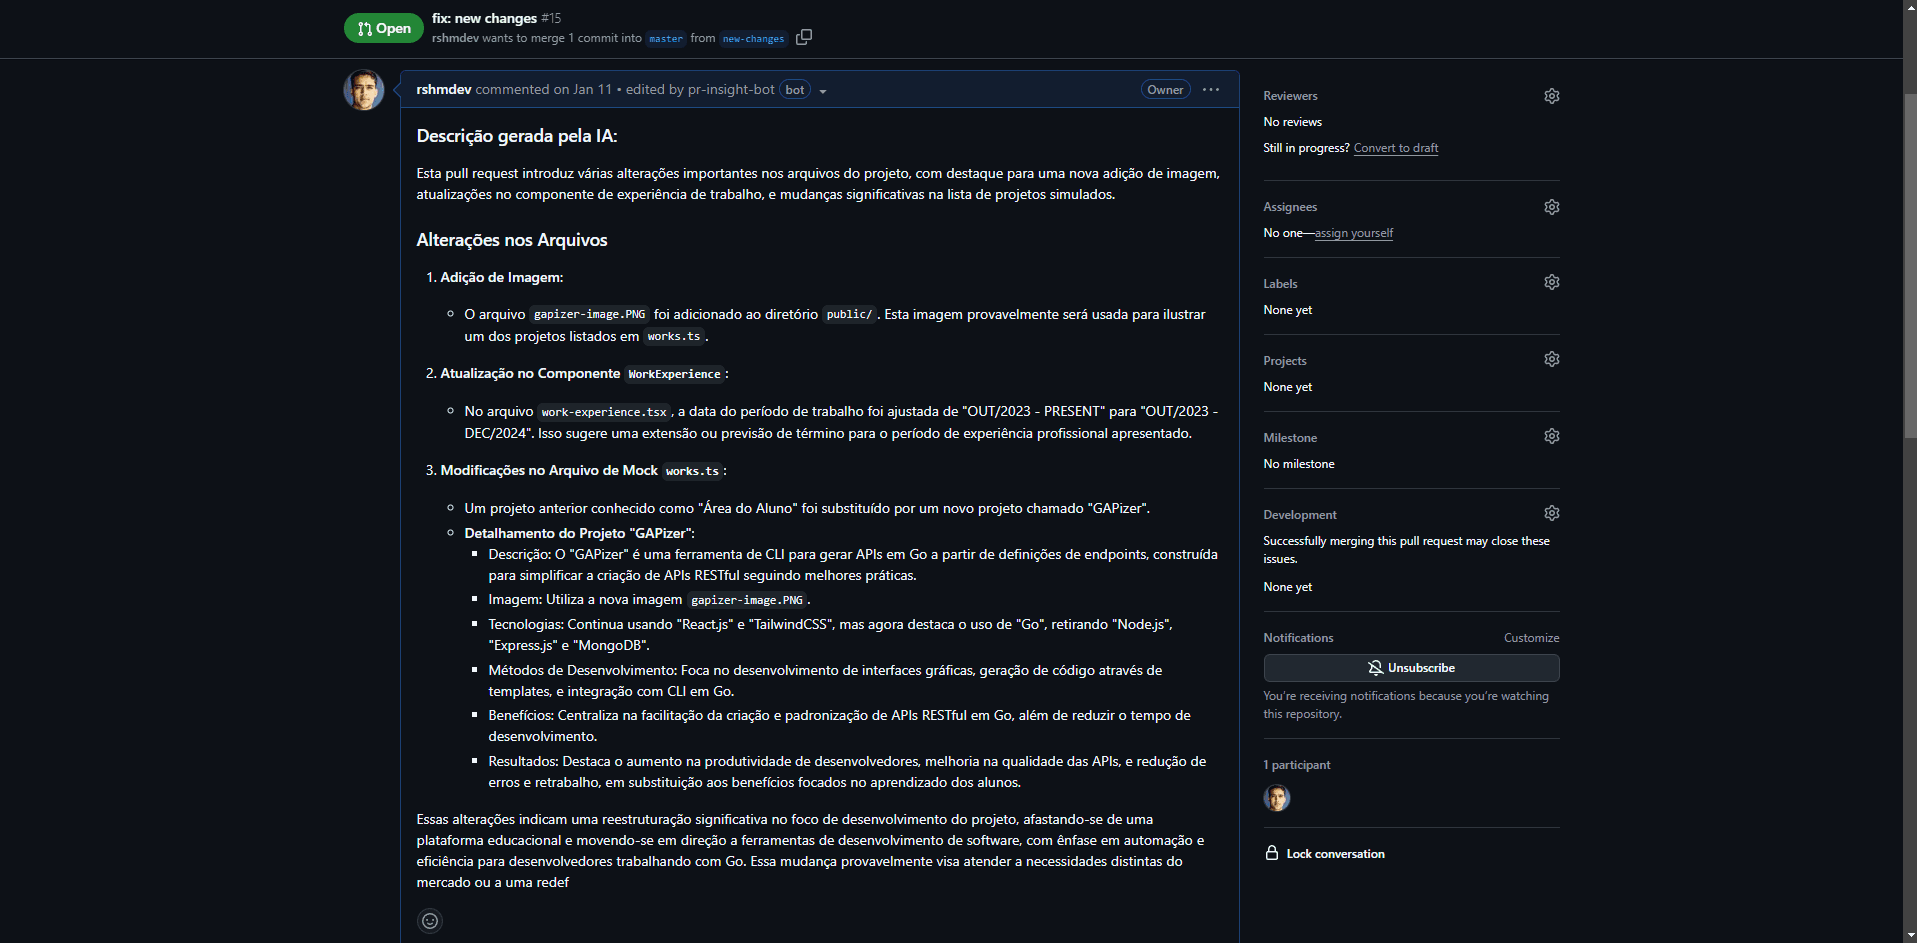Open the participant's avatar in the sidebar
This screenshot has height=943, width=1917.
click(1277, 798)
